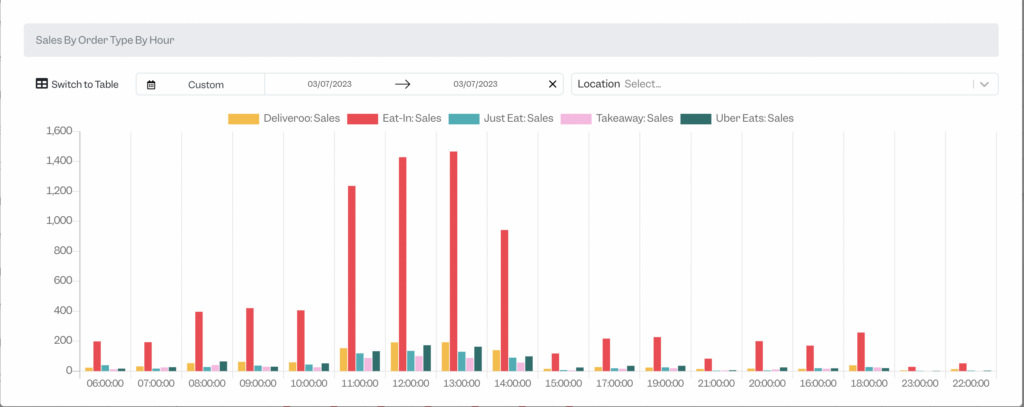Click the Deliveroo: Sales legend label
The image size is (1024, 407).
point(302,119)
